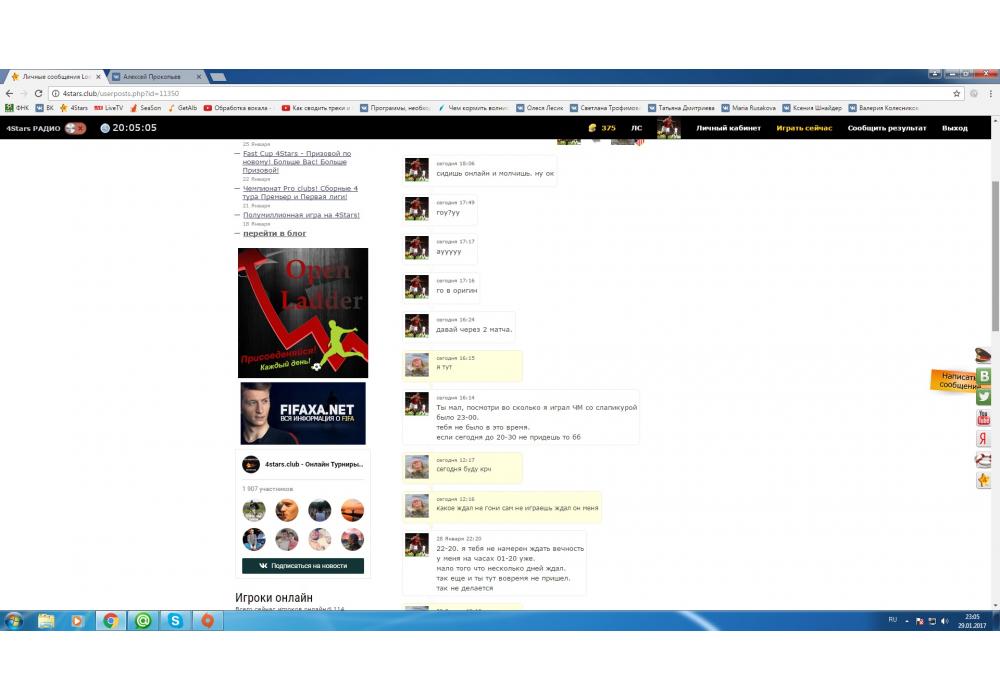Click Играть сейчас in the top menu
1000x700 pixels.
point(804,128)
